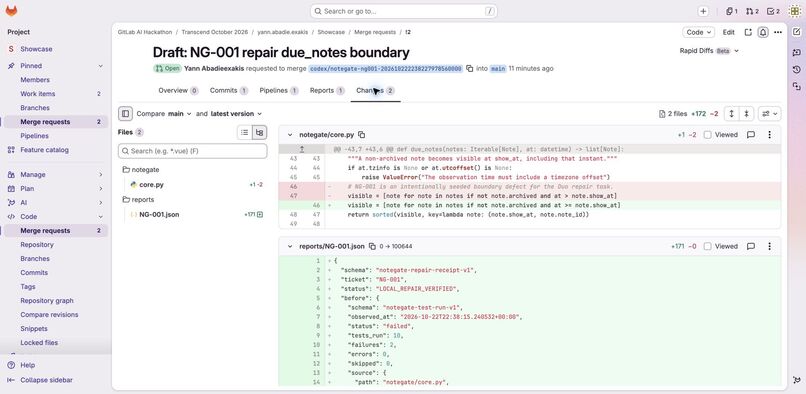Switch to Commits tab

click(229, 91)
